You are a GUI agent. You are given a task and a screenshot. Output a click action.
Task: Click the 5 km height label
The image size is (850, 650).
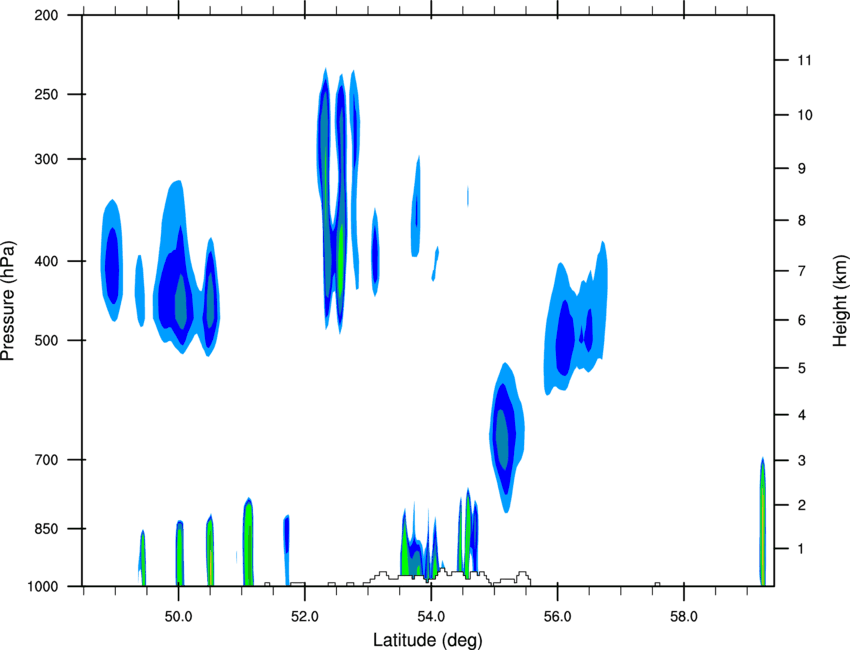[x=801, y=368]
